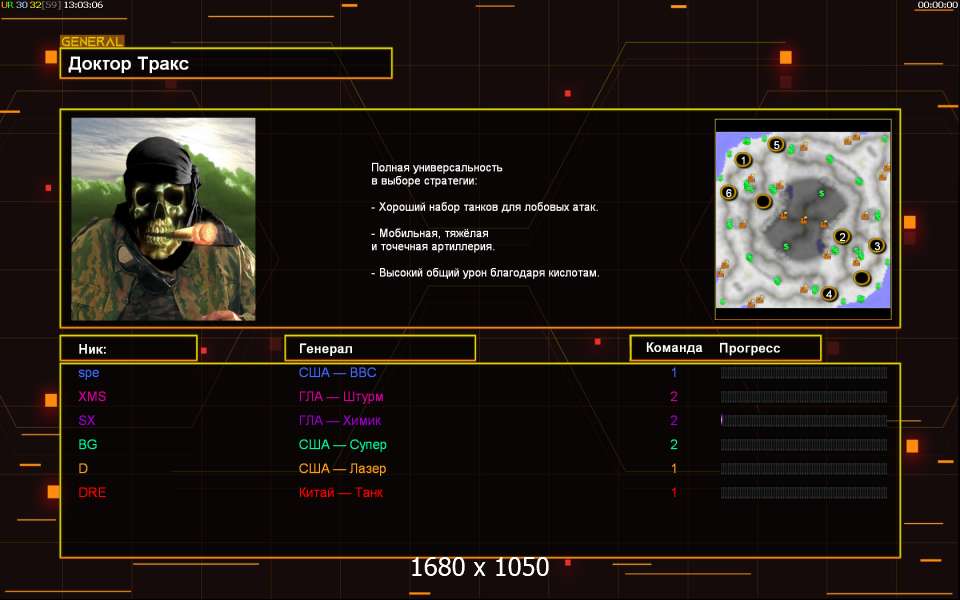Click the progress bar for spe

coord(804,373)
